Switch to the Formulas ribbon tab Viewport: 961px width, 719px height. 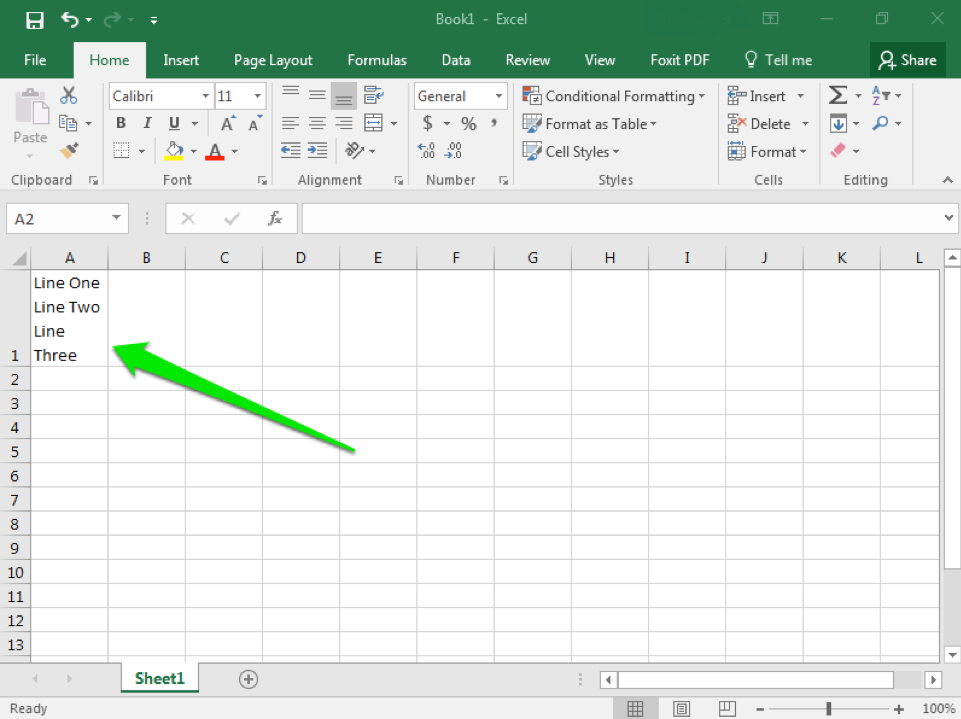click(x=377, y=60)
